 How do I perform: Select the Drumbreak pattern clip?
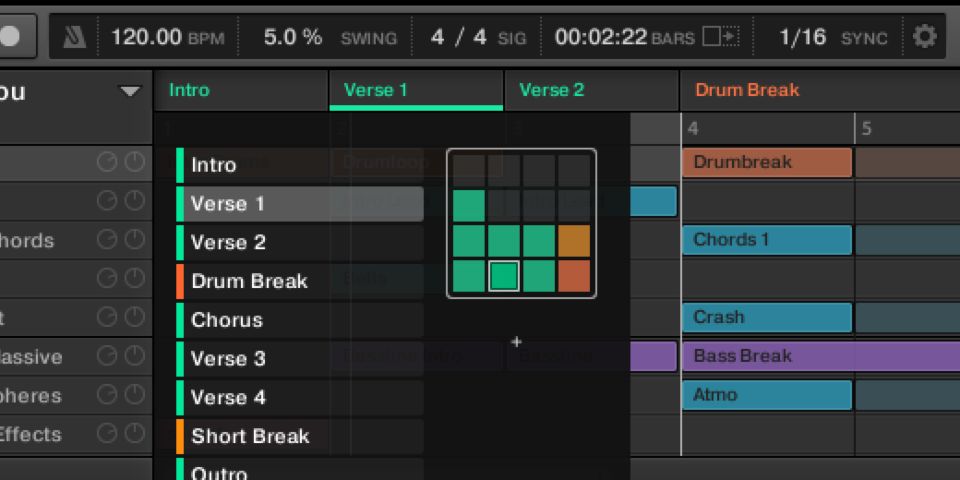tap(766, 162)
